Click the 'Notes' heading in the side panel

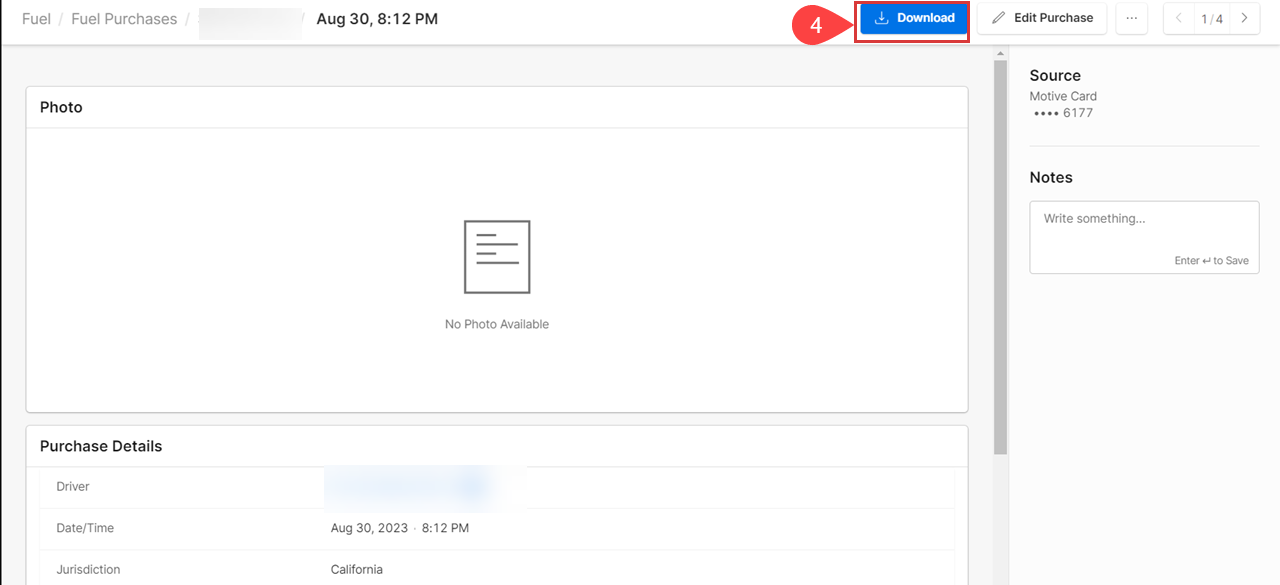[x=1051, y=177]
